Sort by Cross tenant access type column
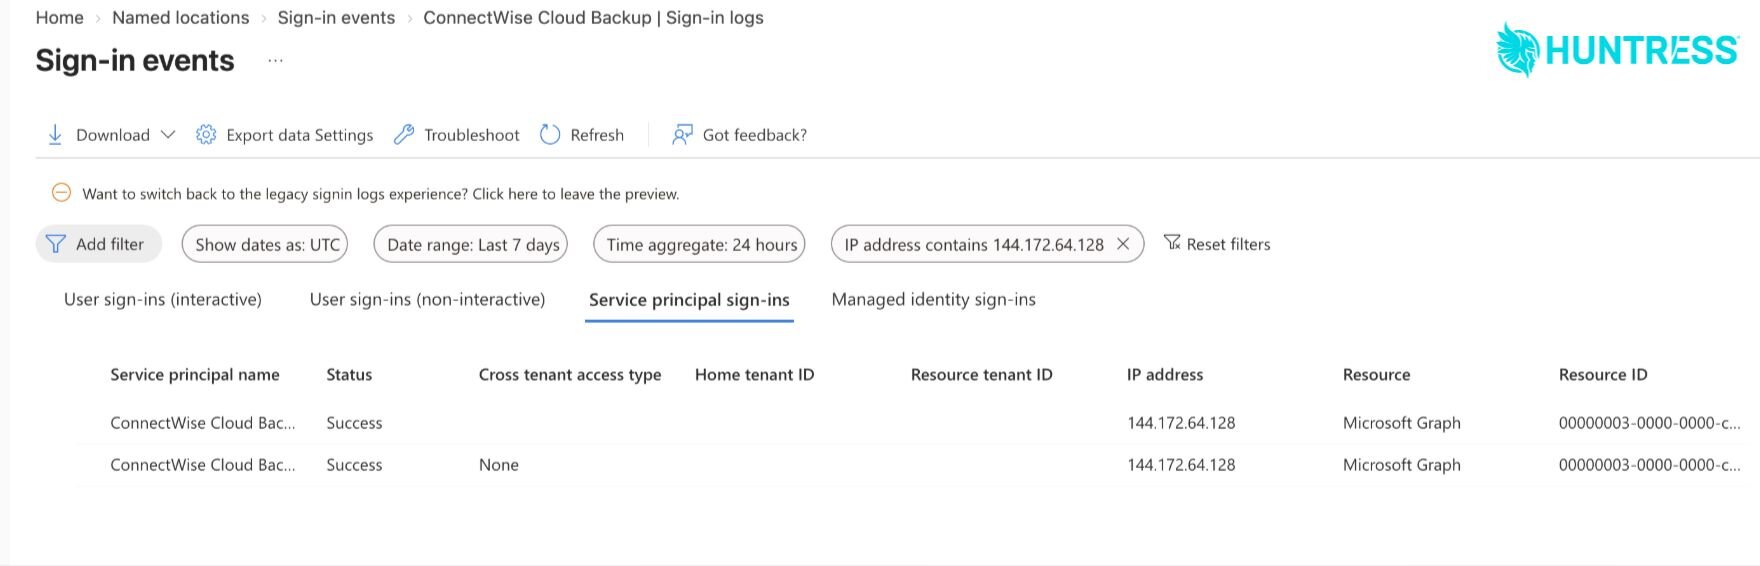1760x566 pixels. [570, 374]
